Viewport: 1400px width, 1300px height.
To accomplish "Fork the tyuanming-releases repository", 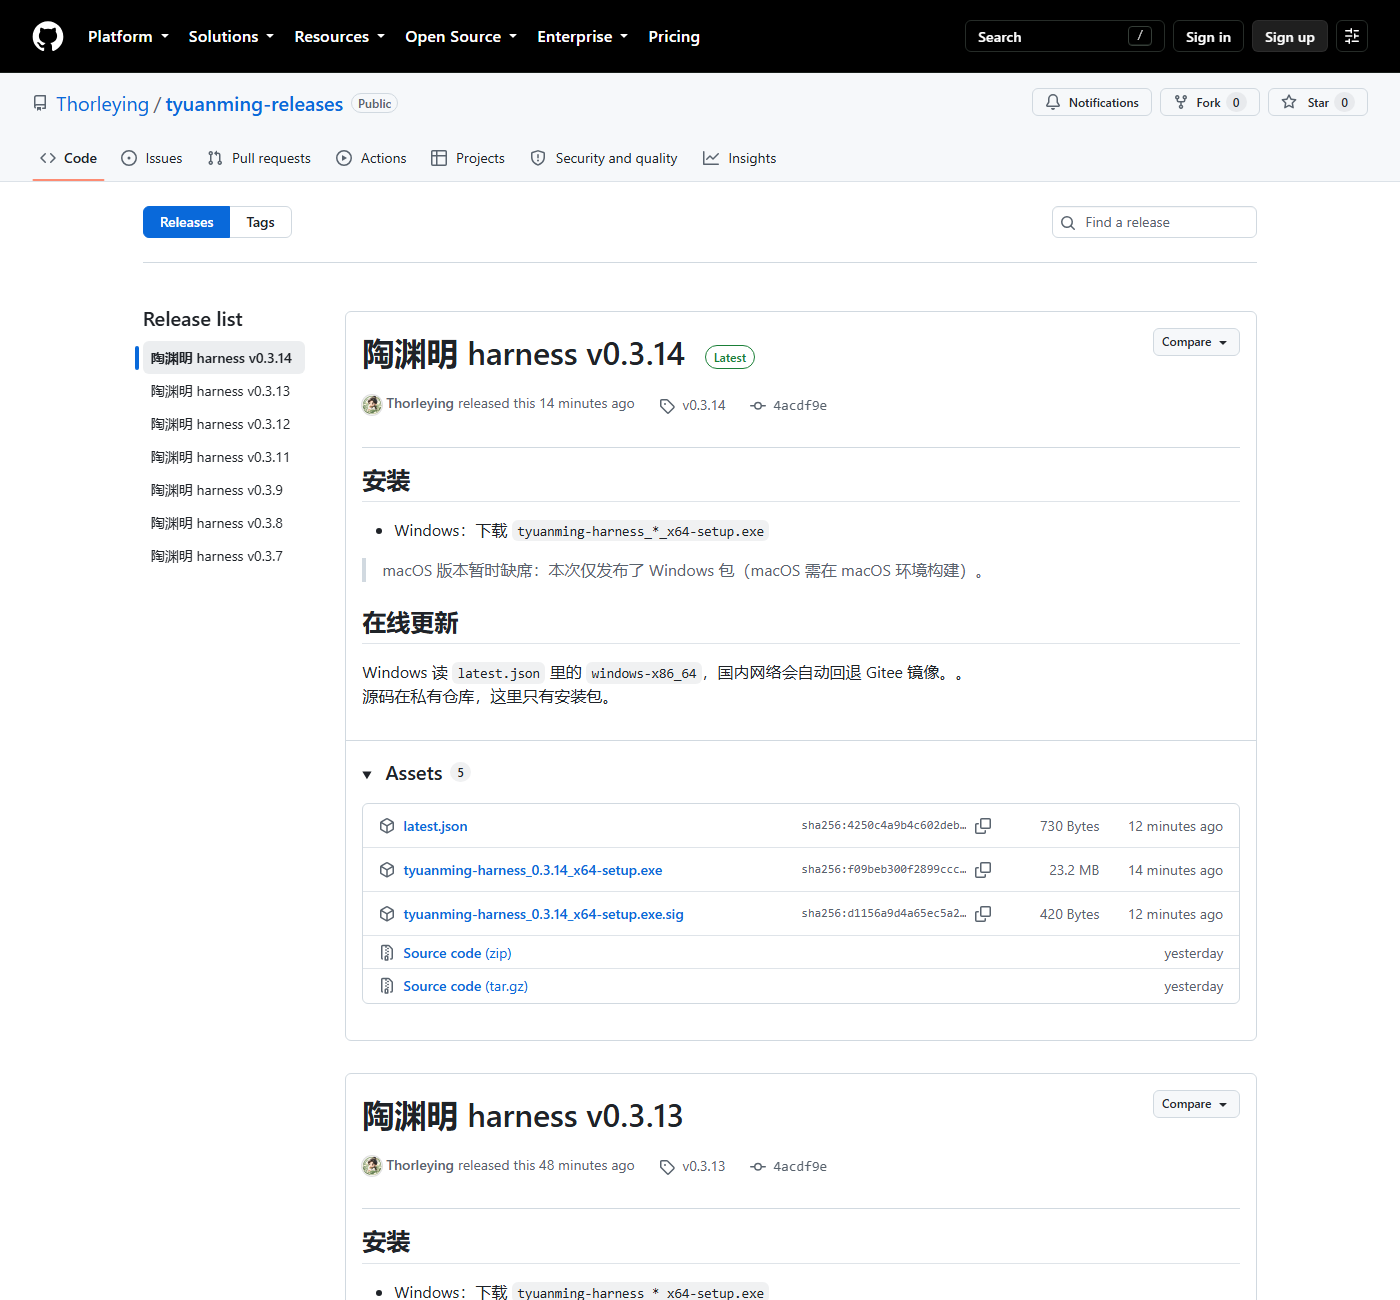I will pos(1210,102).
